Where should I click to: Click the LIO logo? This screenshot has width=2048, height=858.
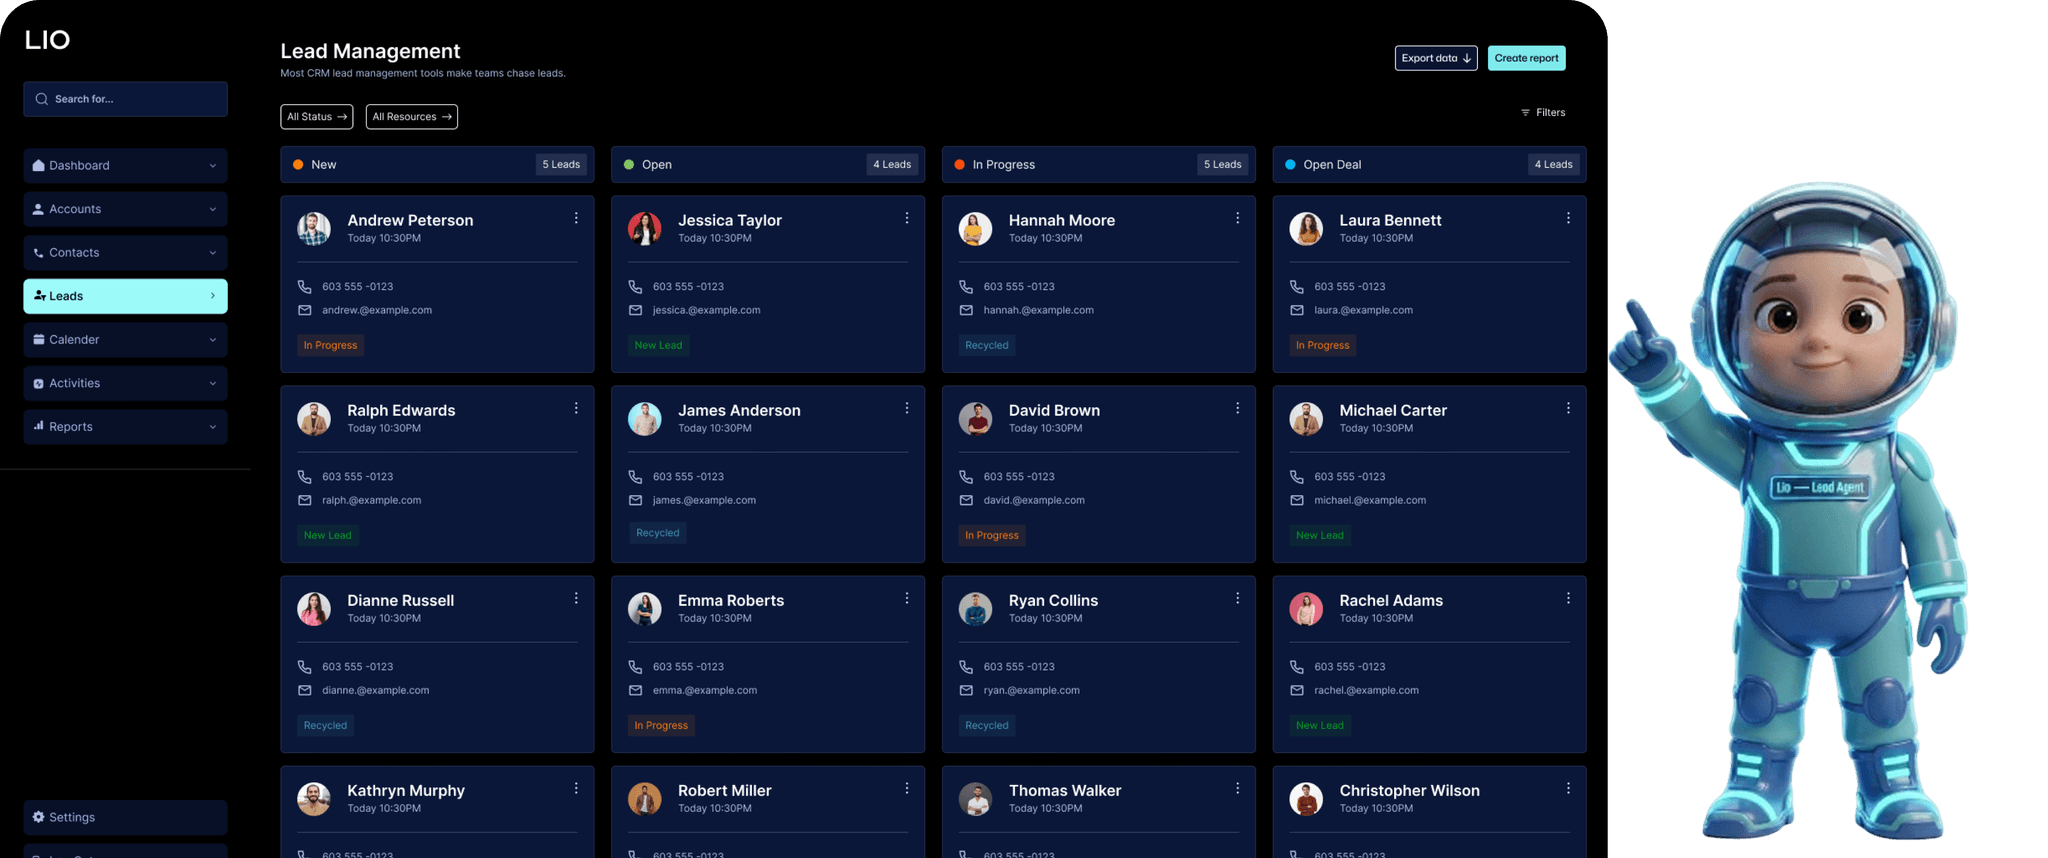47,40
